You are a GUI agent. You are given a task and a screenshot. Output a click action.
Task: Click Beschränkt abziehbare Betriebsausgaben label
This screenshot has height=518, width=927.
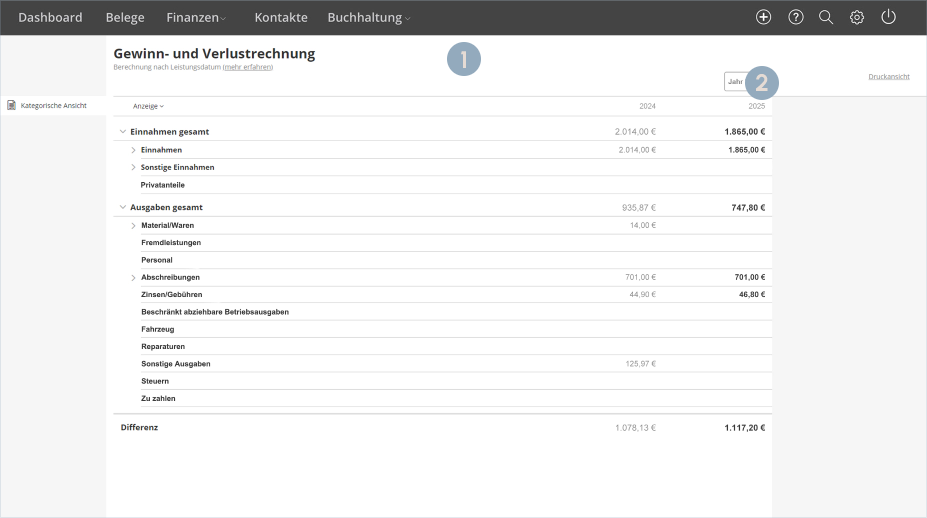pos(215,312)
